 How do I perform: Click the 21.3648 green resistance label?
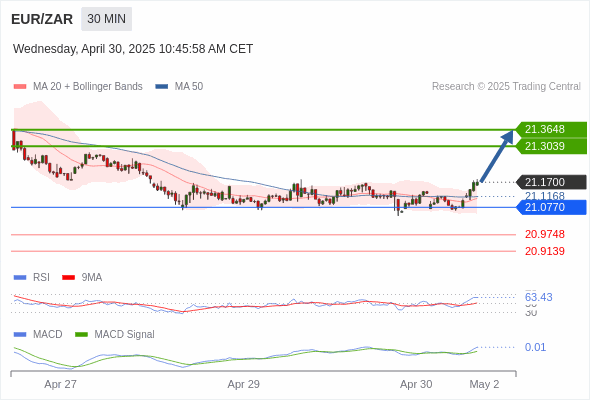(551, 129)
